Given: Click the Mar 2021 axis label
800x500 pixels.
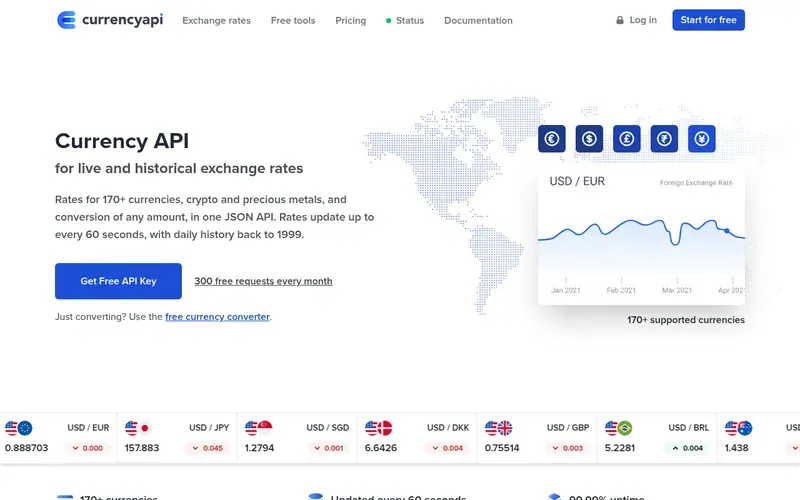Looking at the screenshot, I should [x=677, y=290].
